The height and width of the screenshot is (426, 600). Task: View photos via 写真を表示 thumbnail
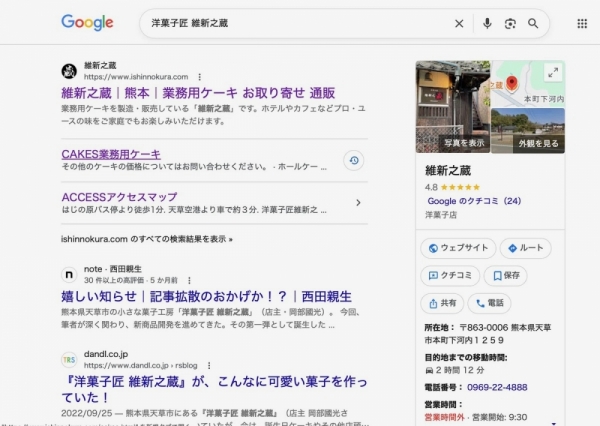(453, 107)
